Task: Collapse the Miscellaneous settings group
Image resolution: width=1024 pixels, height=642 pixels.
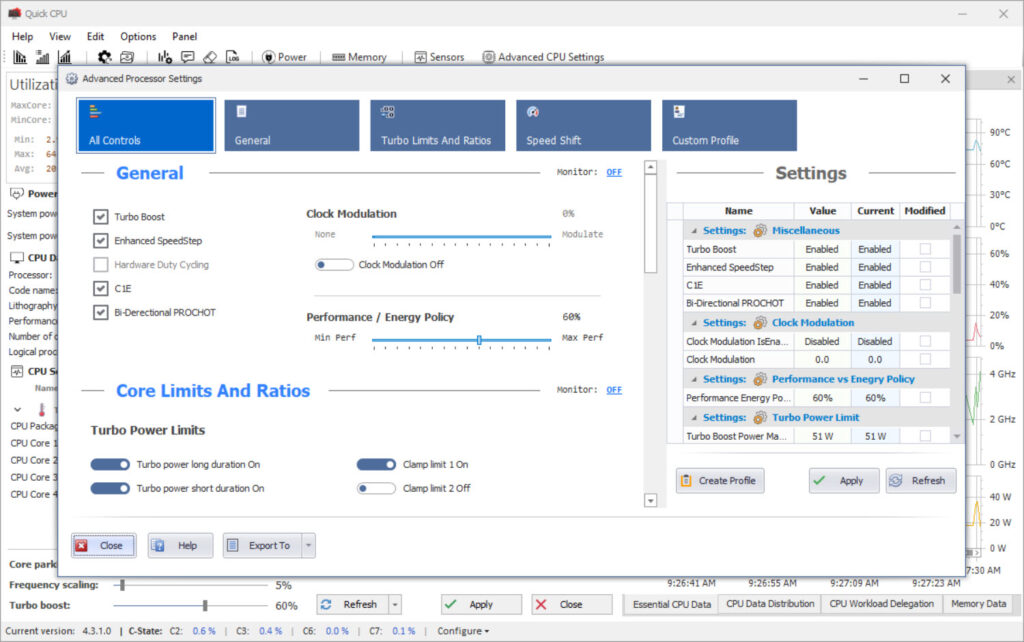Action: point(694,231)
